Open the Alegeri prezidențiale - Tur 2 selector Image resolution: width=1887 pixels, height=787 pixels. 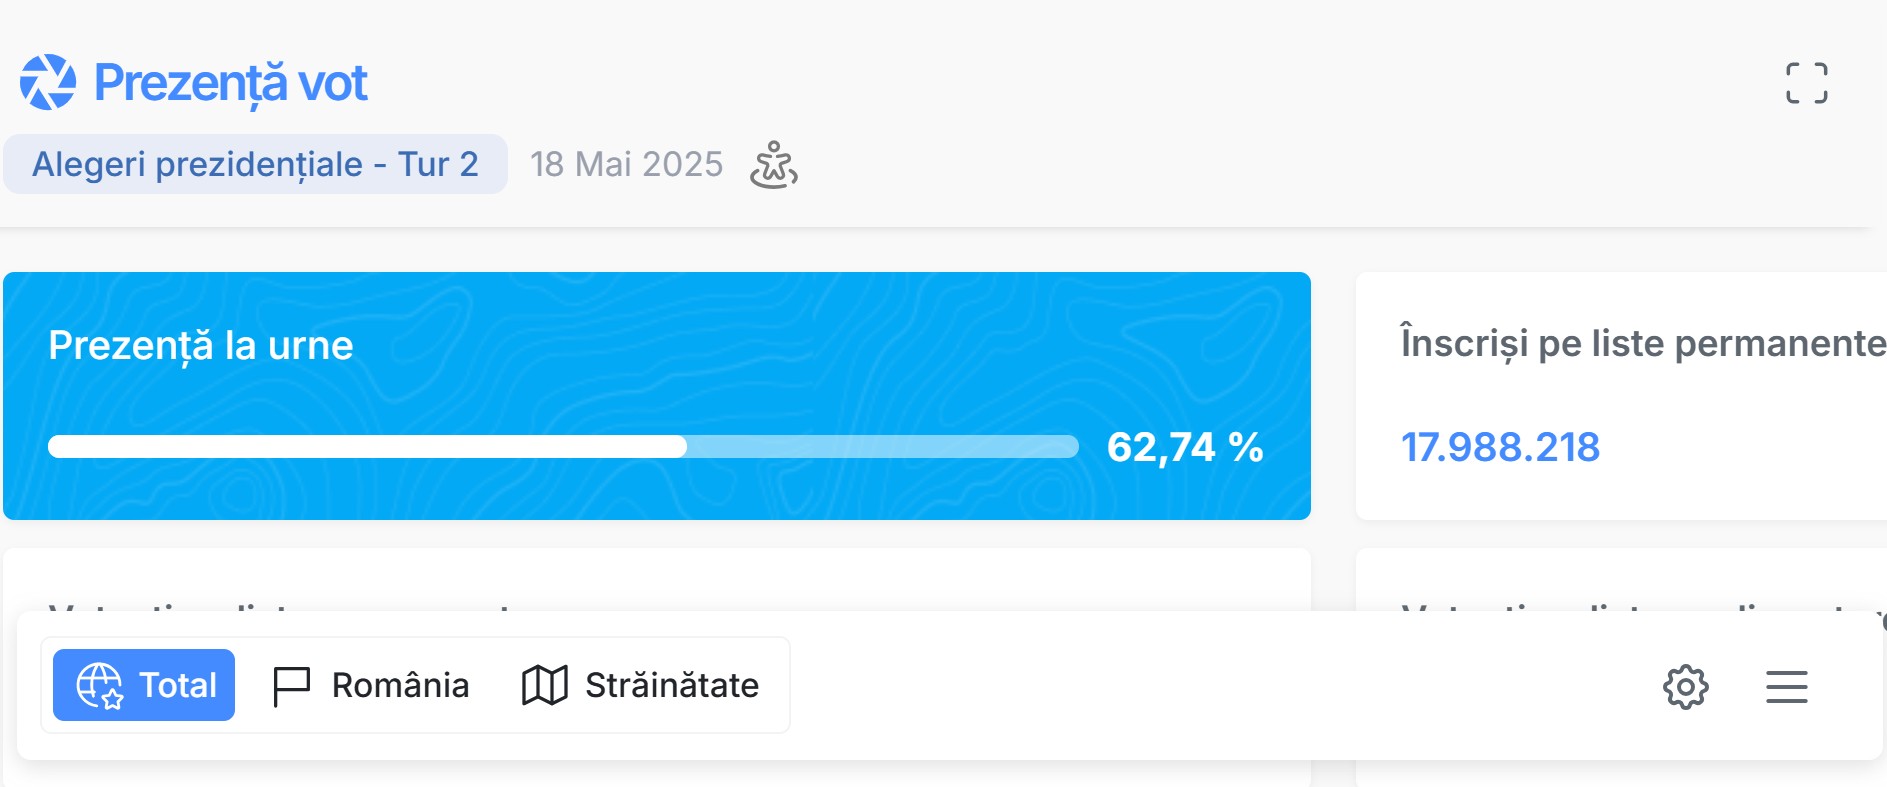[x=256, y=164]
